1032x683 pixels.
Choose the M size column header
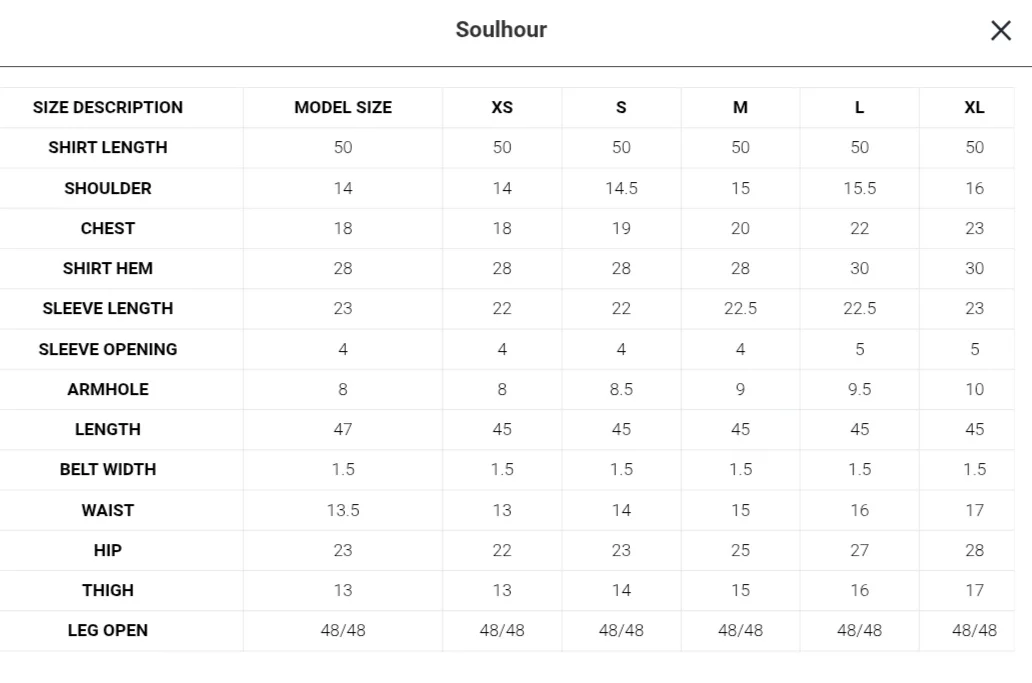(x=740, y=108)
